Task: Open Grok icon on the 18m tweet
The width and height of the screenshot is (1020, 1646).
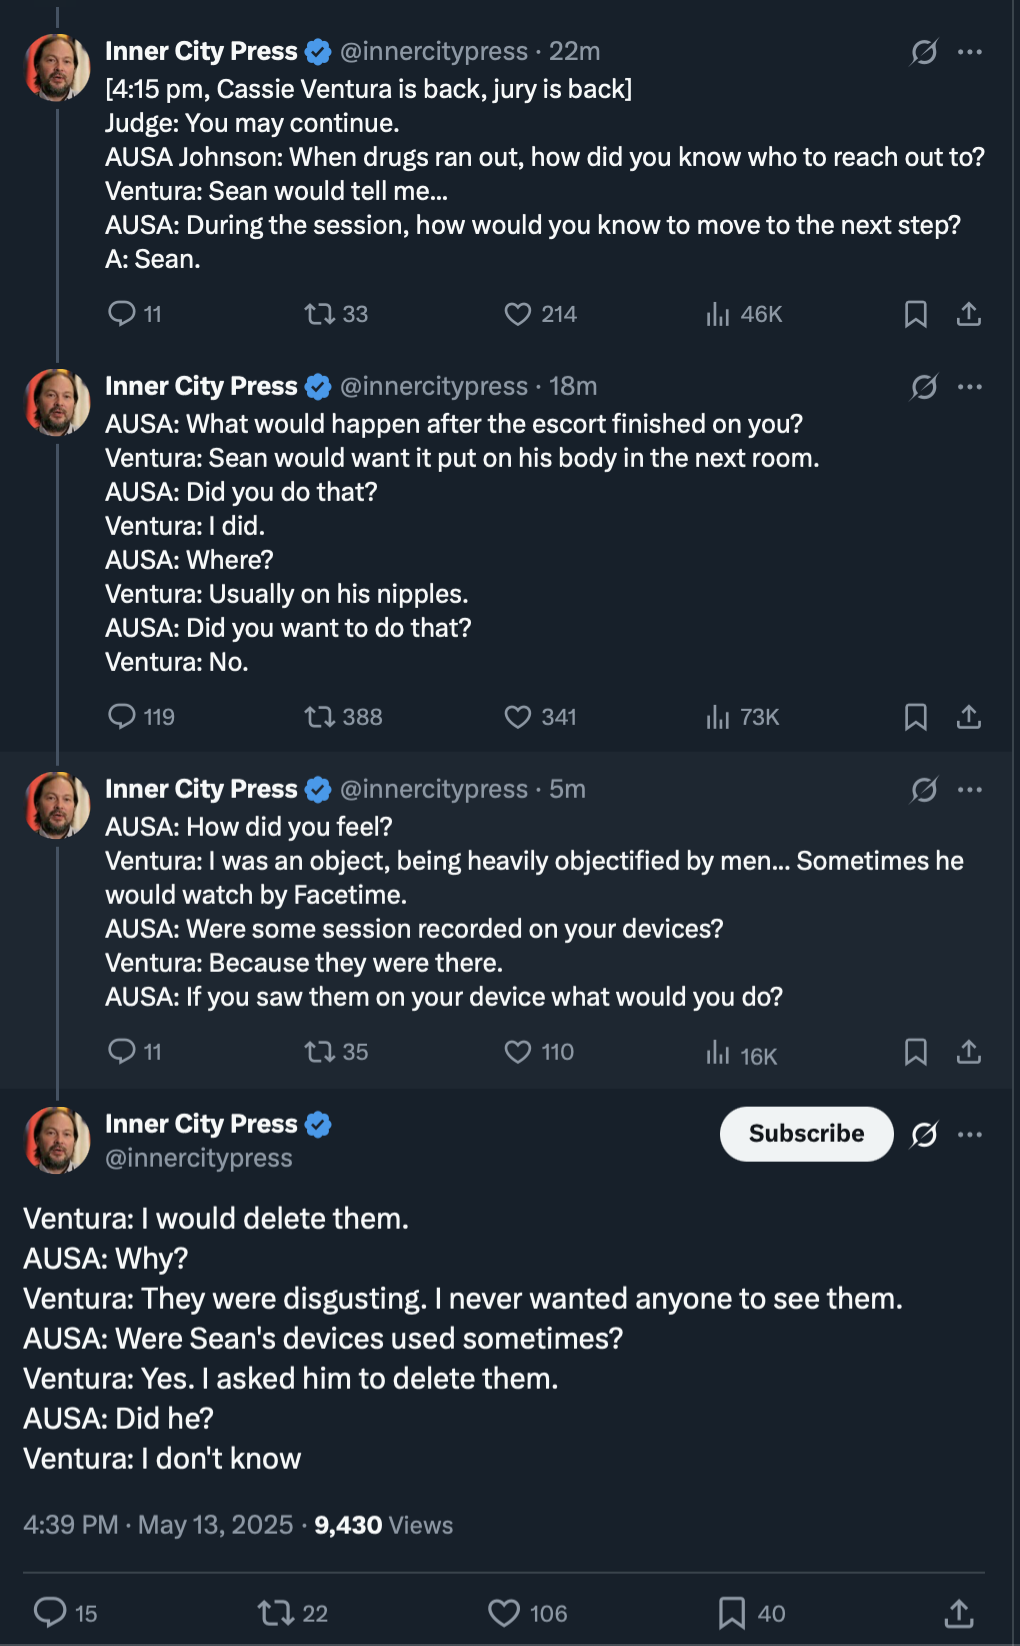Action: [x=924, y=386]
